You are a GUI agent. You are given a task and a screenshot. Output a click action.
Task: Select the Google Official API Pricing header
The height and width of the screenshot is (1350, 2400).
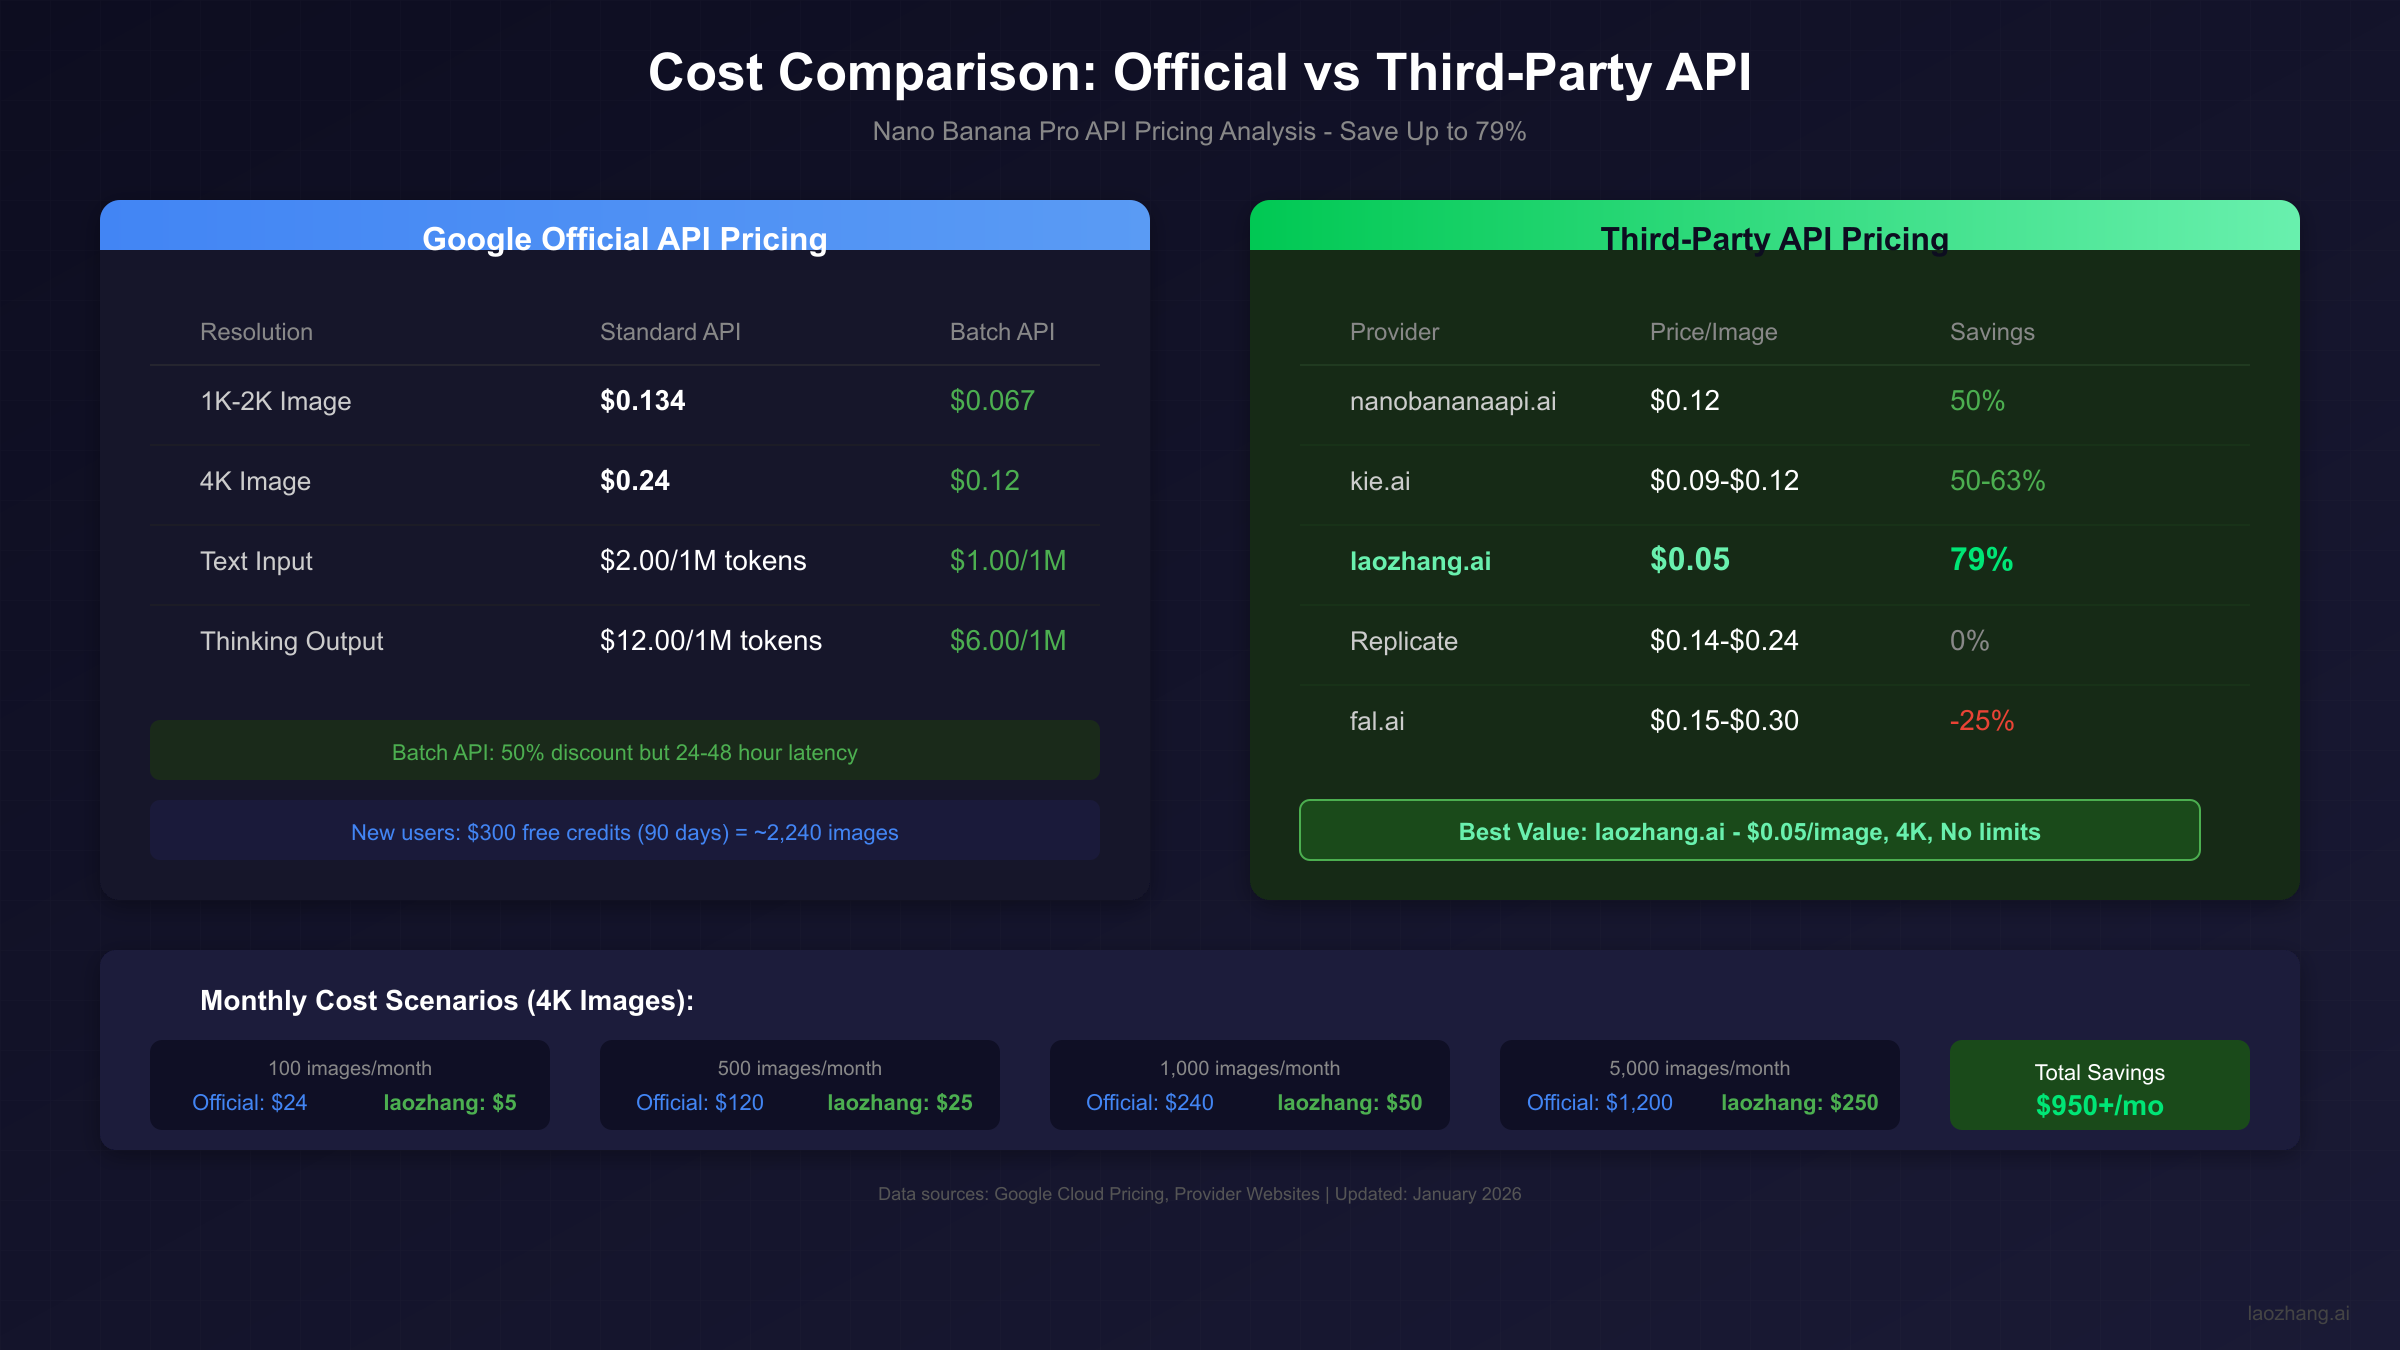click(x=626, y=239)
